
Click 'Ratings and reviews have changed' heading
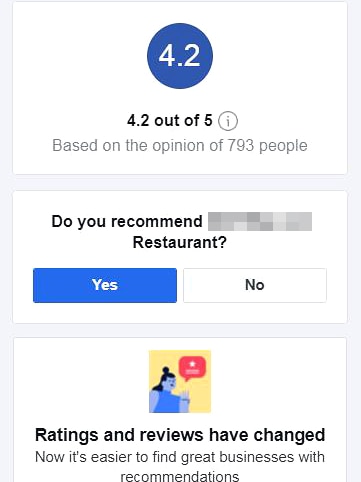180,435
